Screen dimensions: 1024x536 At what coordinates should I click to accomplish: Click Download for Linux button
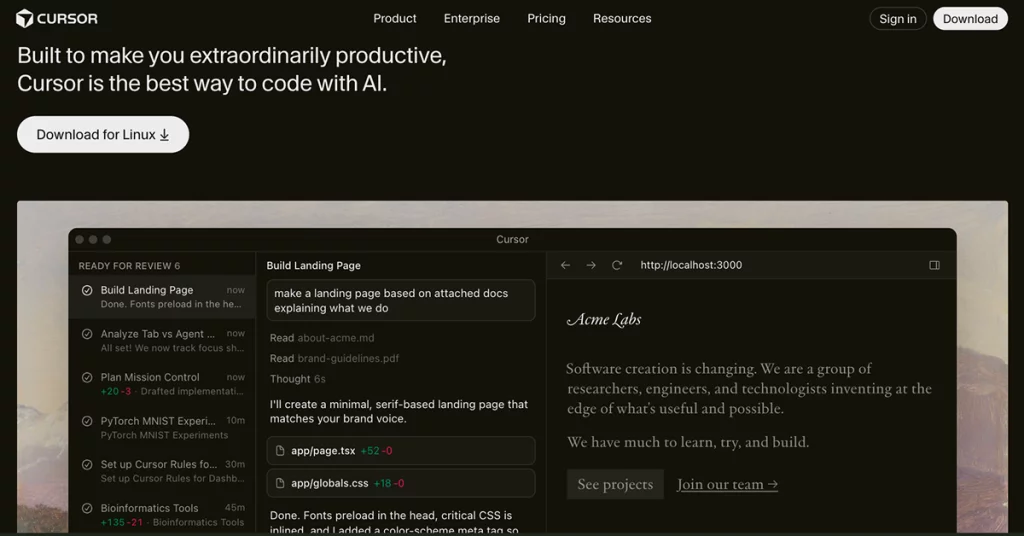(103, 134)
